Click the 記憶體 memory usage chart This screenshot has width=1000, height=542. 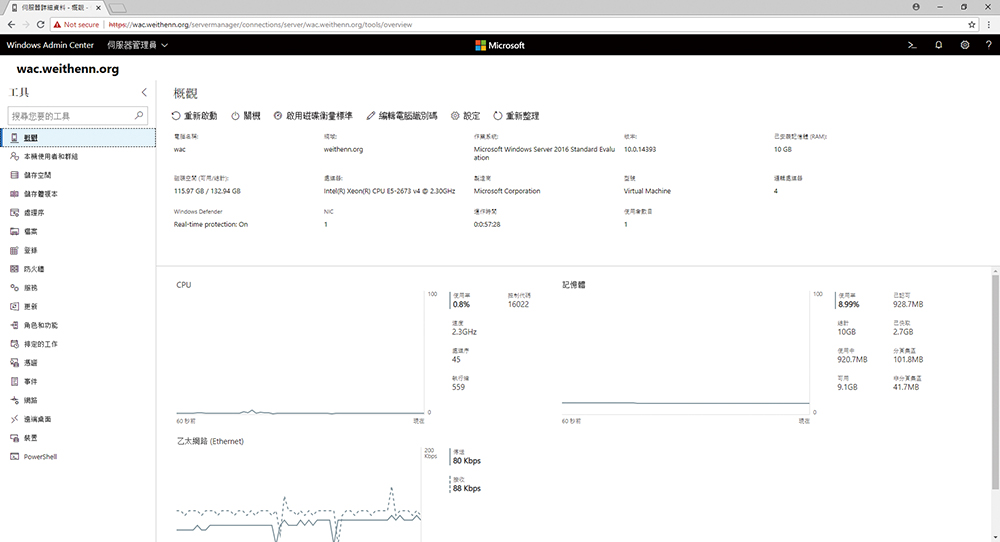[686, 354]
